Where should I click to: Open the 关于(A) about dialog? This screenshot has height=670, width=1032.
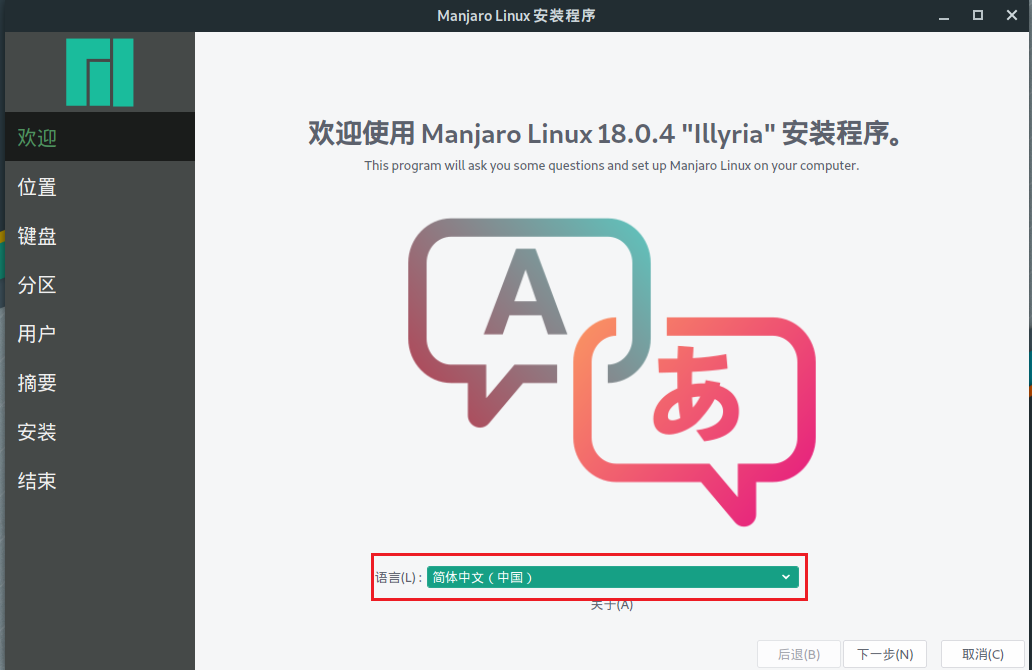[612, 604]
